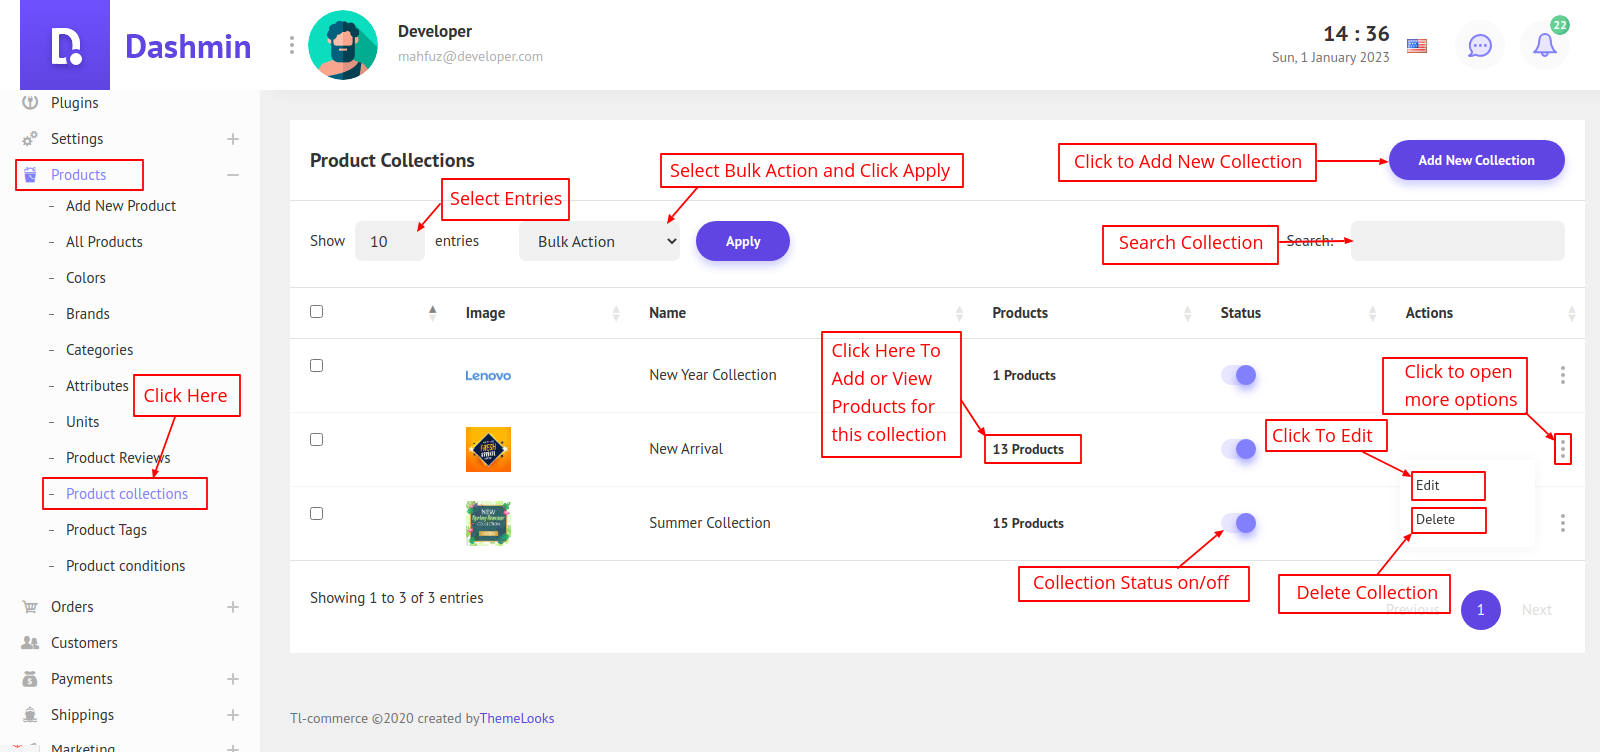Toggle status switch for New Year Collection
This screenshot has width=1600, height=752.
point(1239,375)
